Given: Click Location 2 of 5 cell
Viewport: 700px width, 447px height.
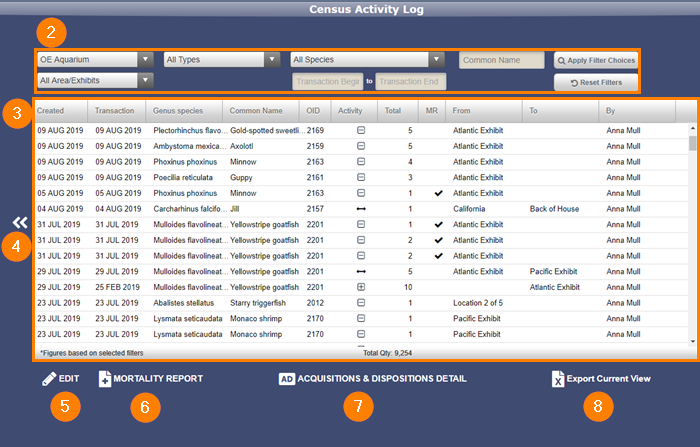Looking at the screenshot, I should [x=478, y=303].
